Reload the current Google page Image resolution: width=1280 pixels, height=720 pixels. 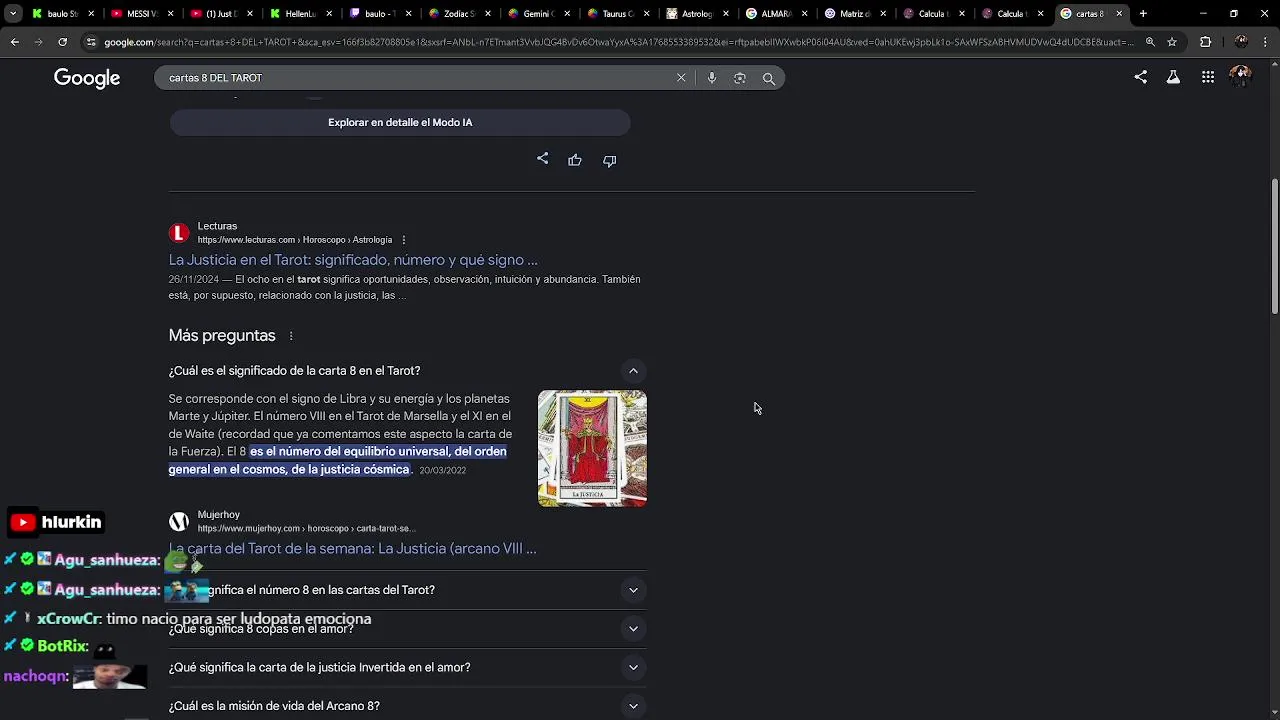[x=62, y=42]
